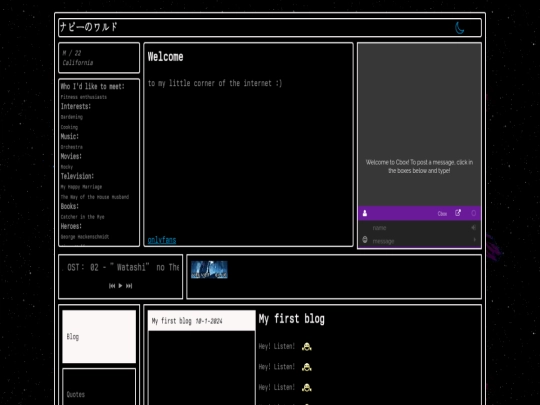Click the California location text
The width and height of the screenshot is (540, 405).
77,63
